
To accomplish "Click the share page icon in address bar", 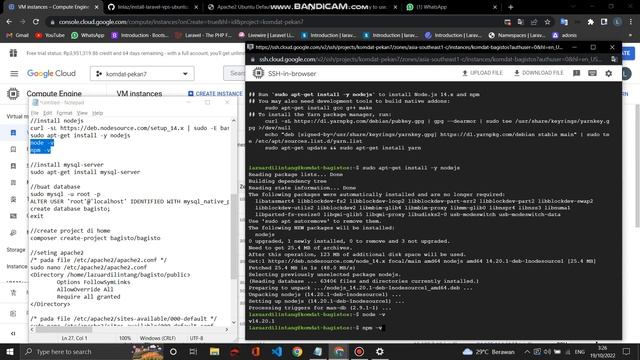I will (534, 22).
